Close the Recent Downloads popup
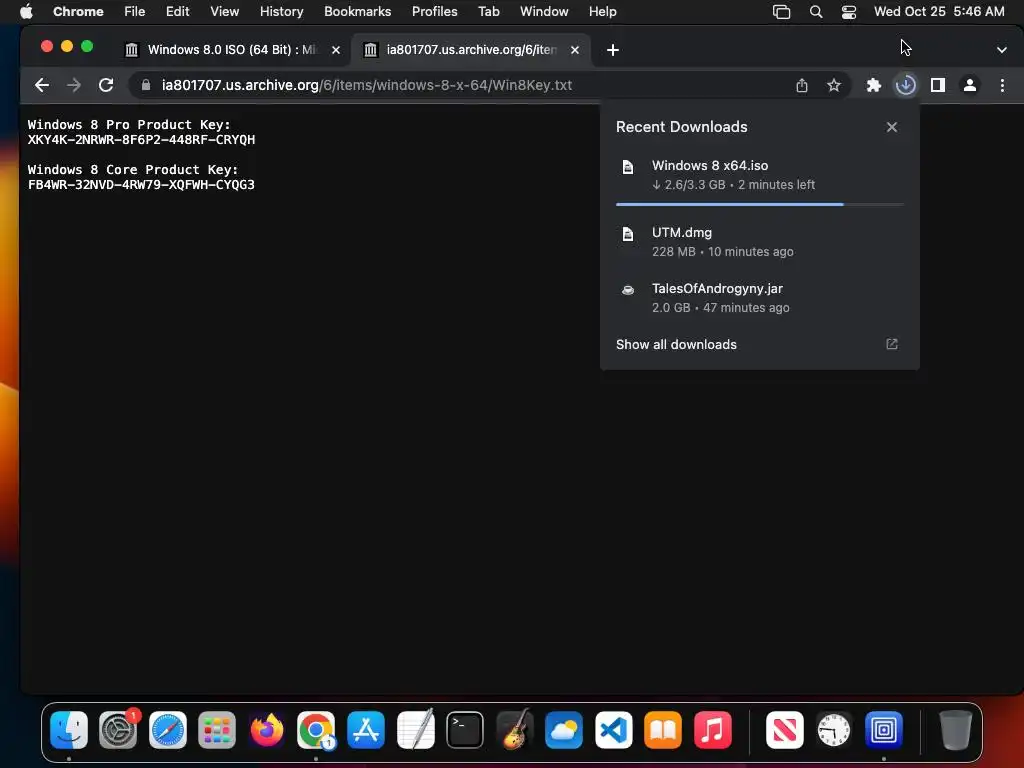The width and height of the screenshot is (1024, 768). click(x=891, y=127)
